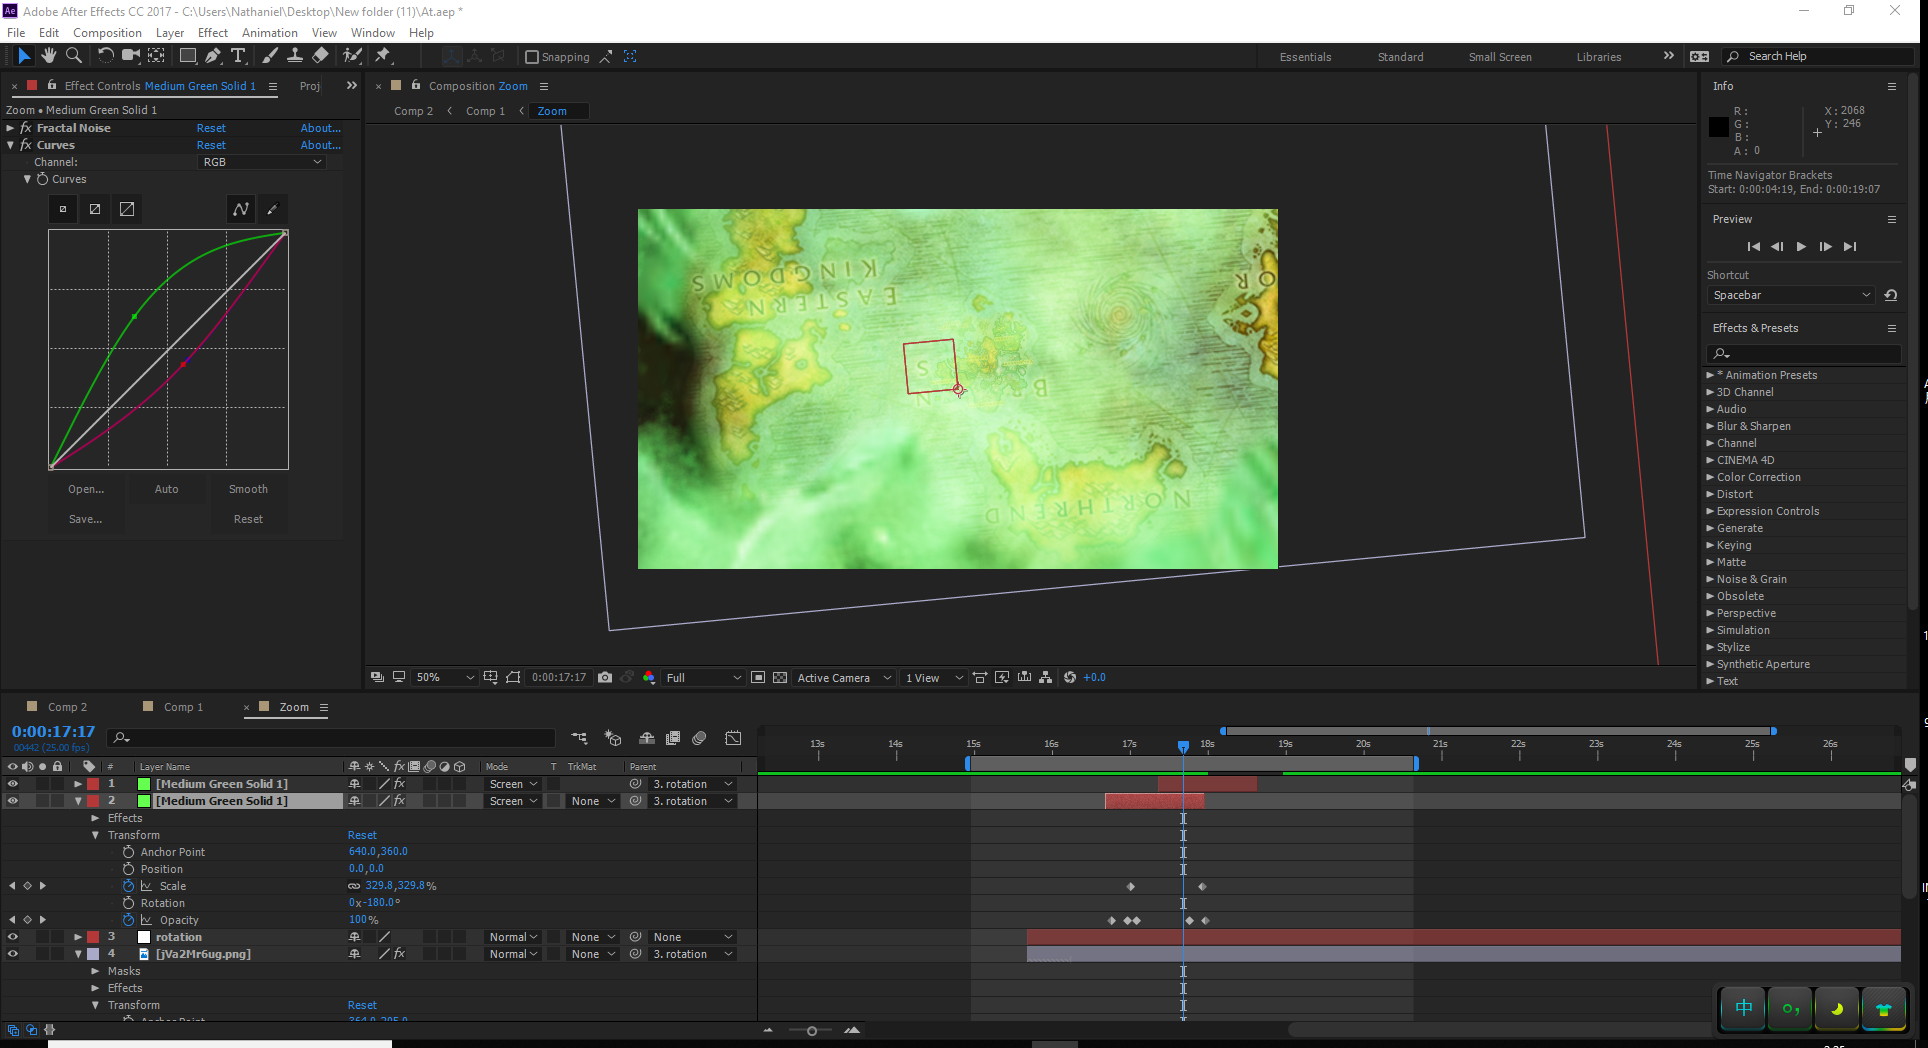Click the timeline zoom slider handle
Screen dimensions: 1928x1048
(x=811, y=1030)
